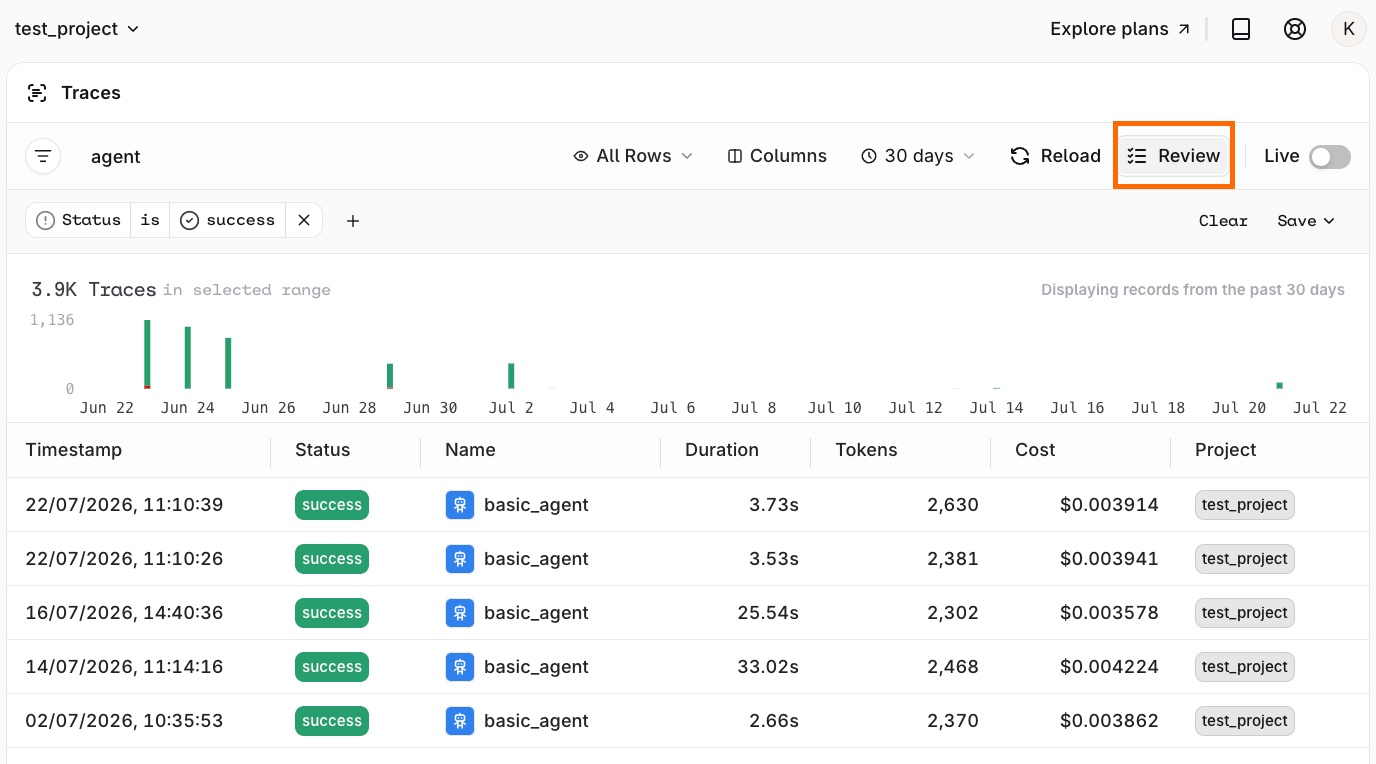1376x764 pixels.
Task: Sort by the Tokens column header
Action: tap(866, 450)
